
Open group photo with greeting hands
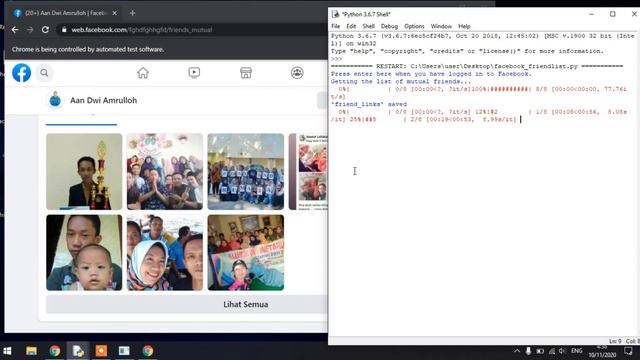tap(165, 171)
